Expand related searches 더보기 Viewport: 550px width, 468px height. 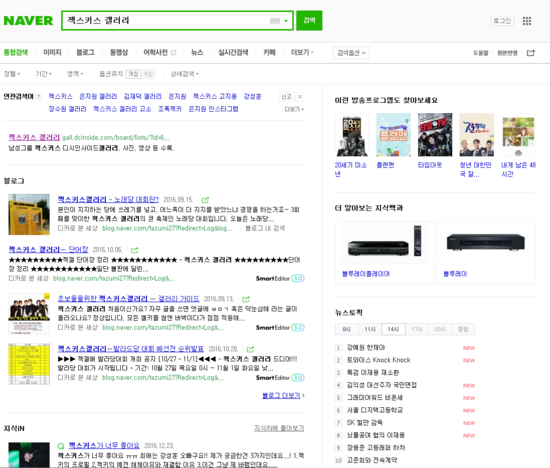(294, 109)
